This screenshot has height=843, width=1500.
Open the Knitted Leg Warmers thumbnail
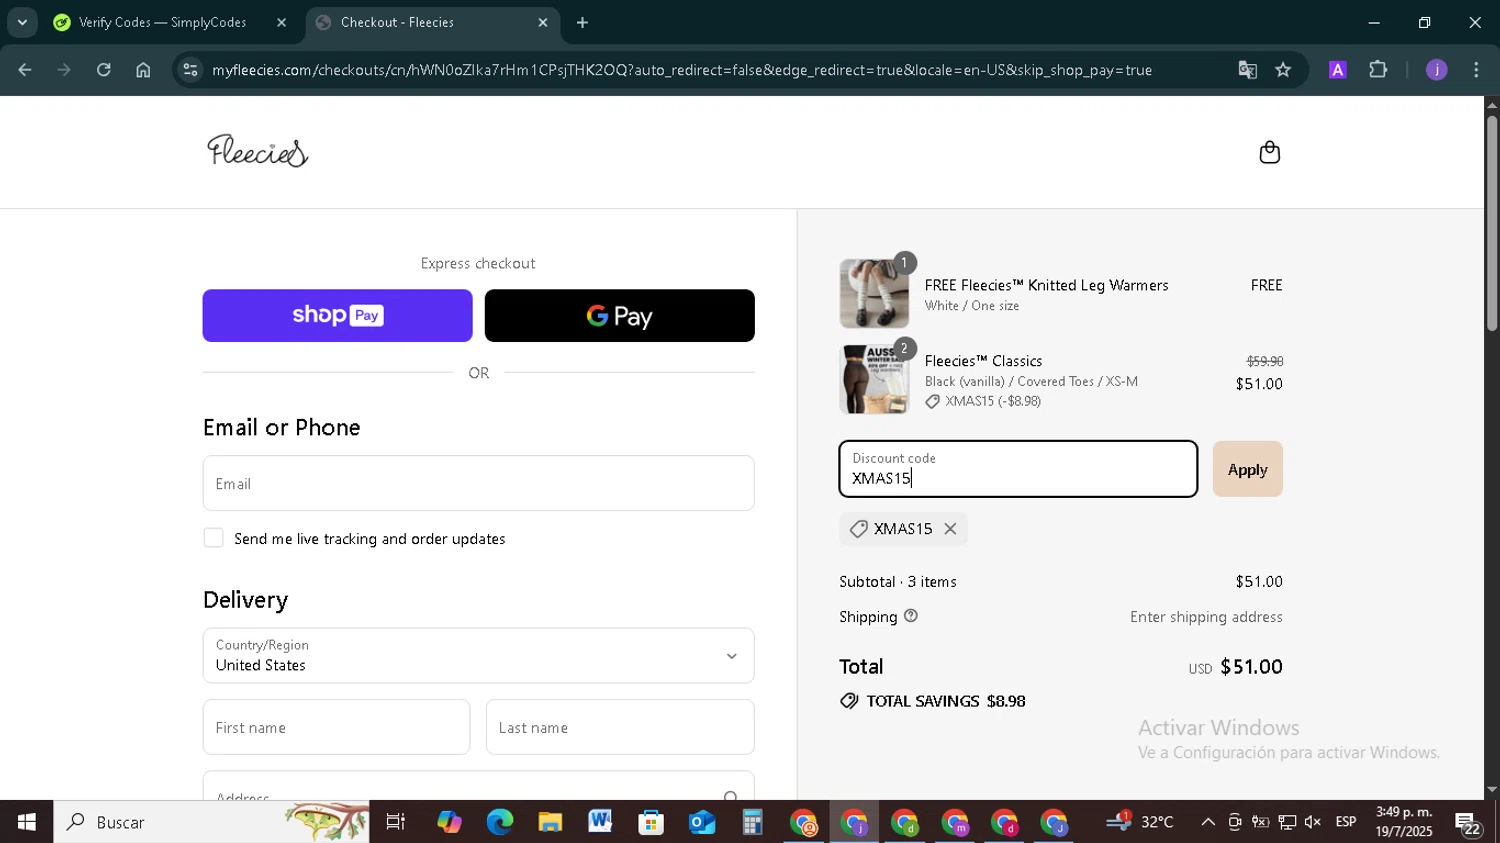tap(874, 294)
